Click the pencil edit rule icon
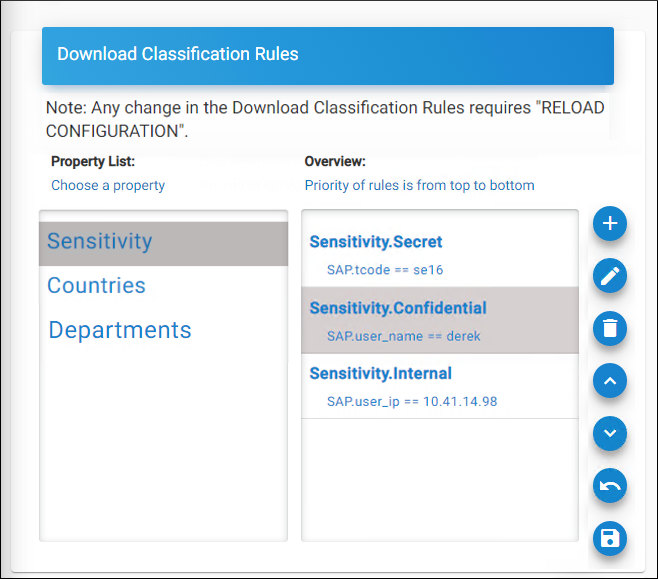 tap(609, 276)
